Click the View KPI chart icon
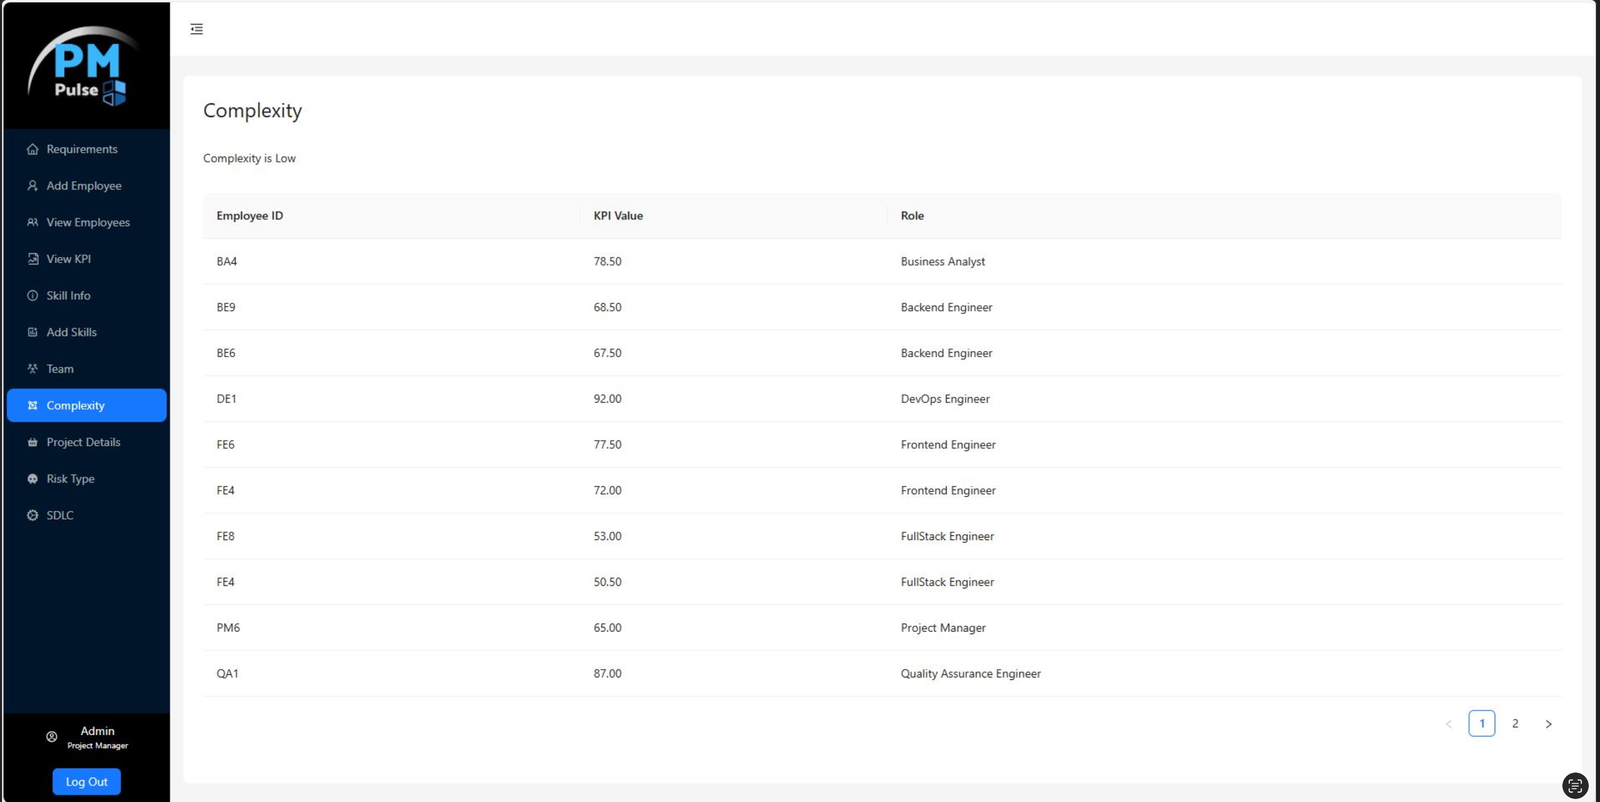The height and width of the screenshot is (802, 1600). coord(33,259)
